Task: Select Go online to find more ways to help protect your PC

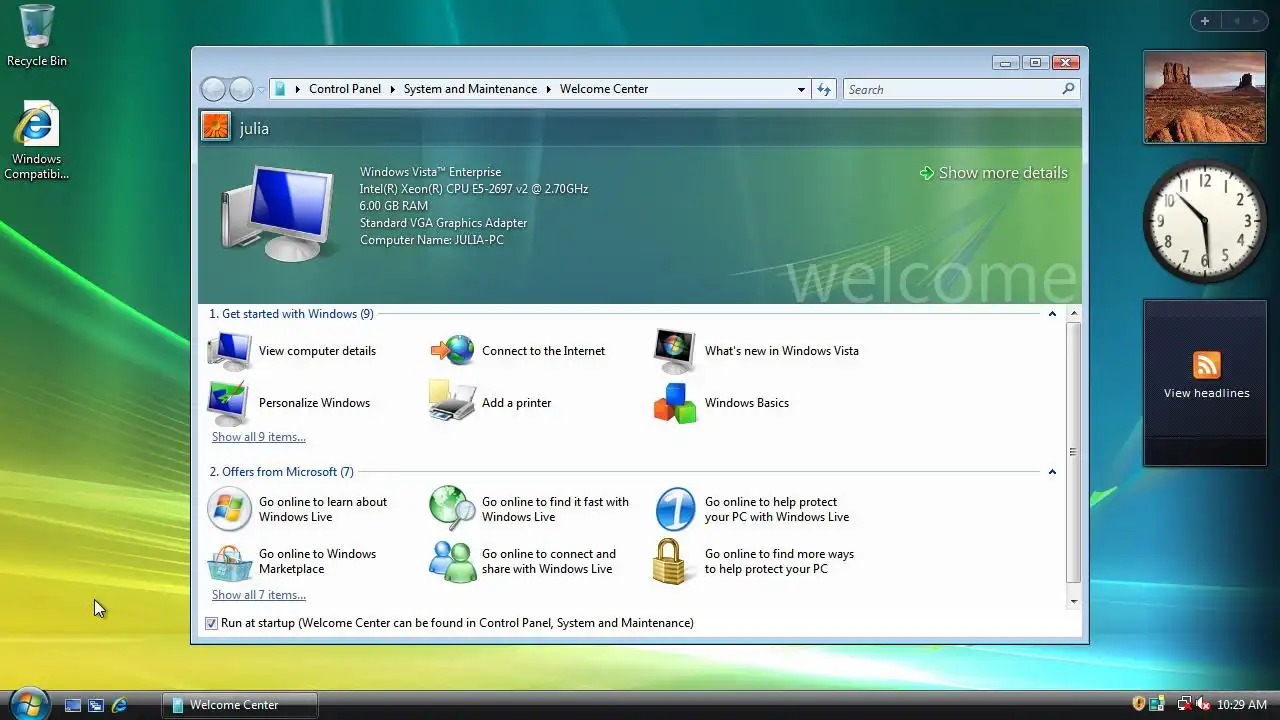Action: click(x=754, y=562)
